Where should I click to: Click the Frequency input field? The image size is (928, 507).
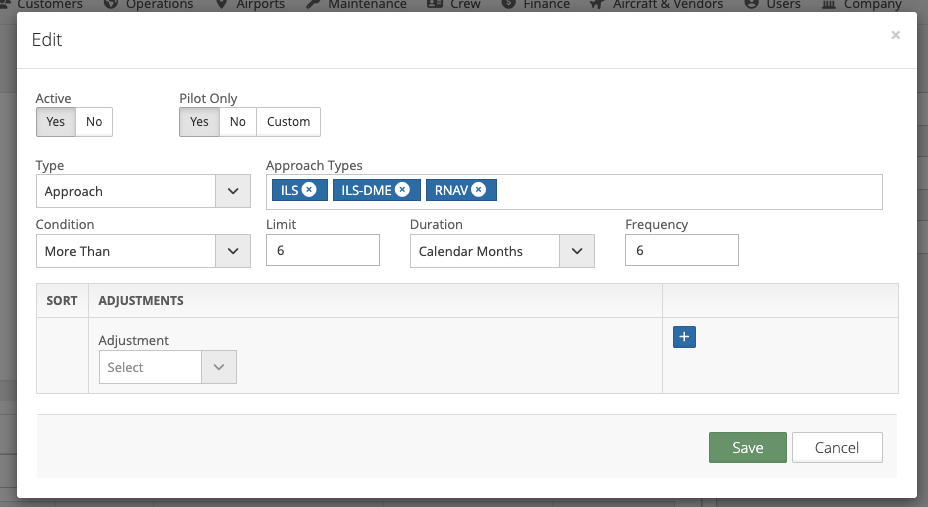pyautogui.click(x=681, y=251)
